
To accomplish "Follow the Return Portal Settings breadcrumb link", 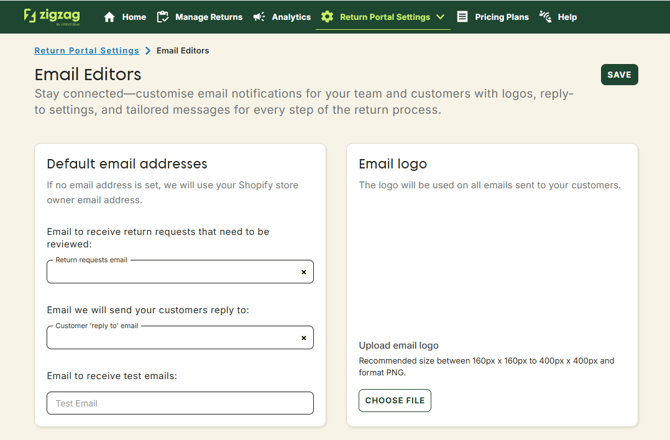I will click(87, 50).
